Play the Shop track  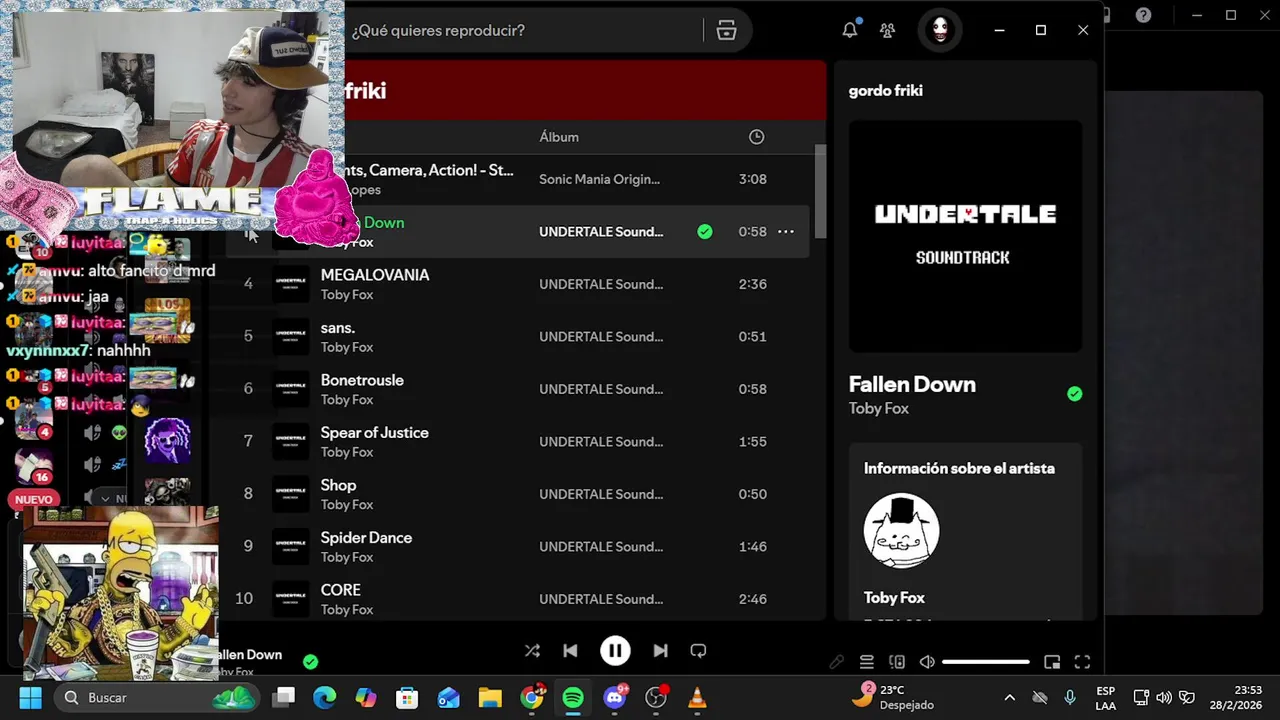(338, 485)
